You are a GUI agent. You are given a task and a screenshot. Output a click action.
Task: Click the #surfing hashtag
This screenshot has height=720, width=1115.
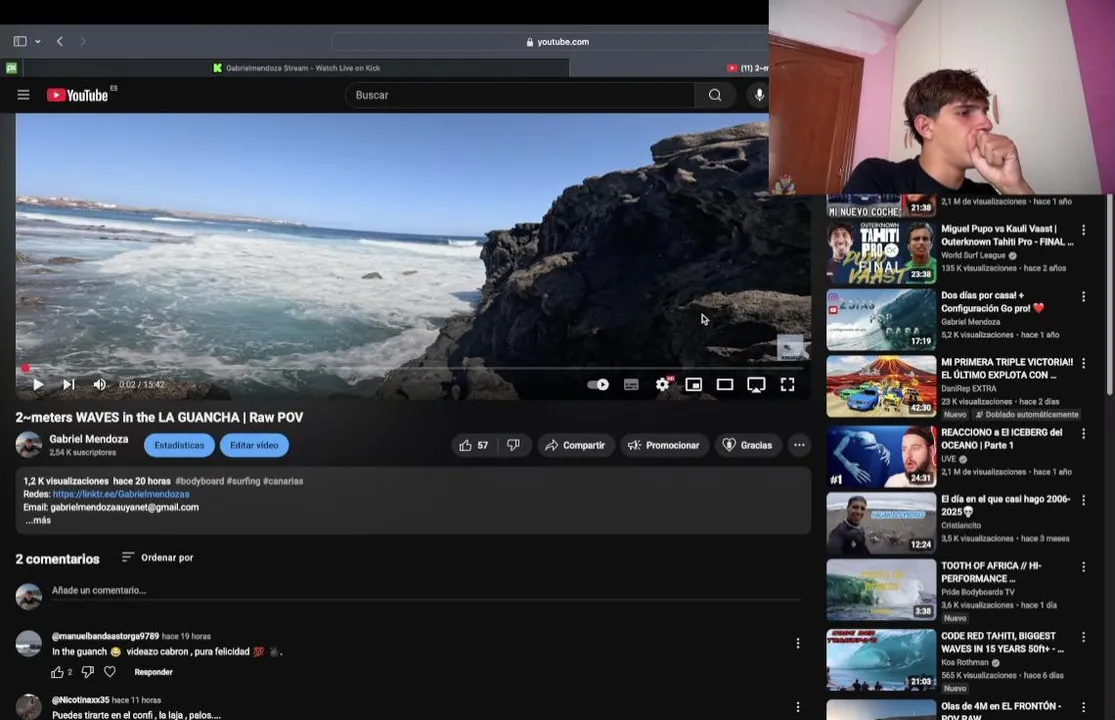243,481
